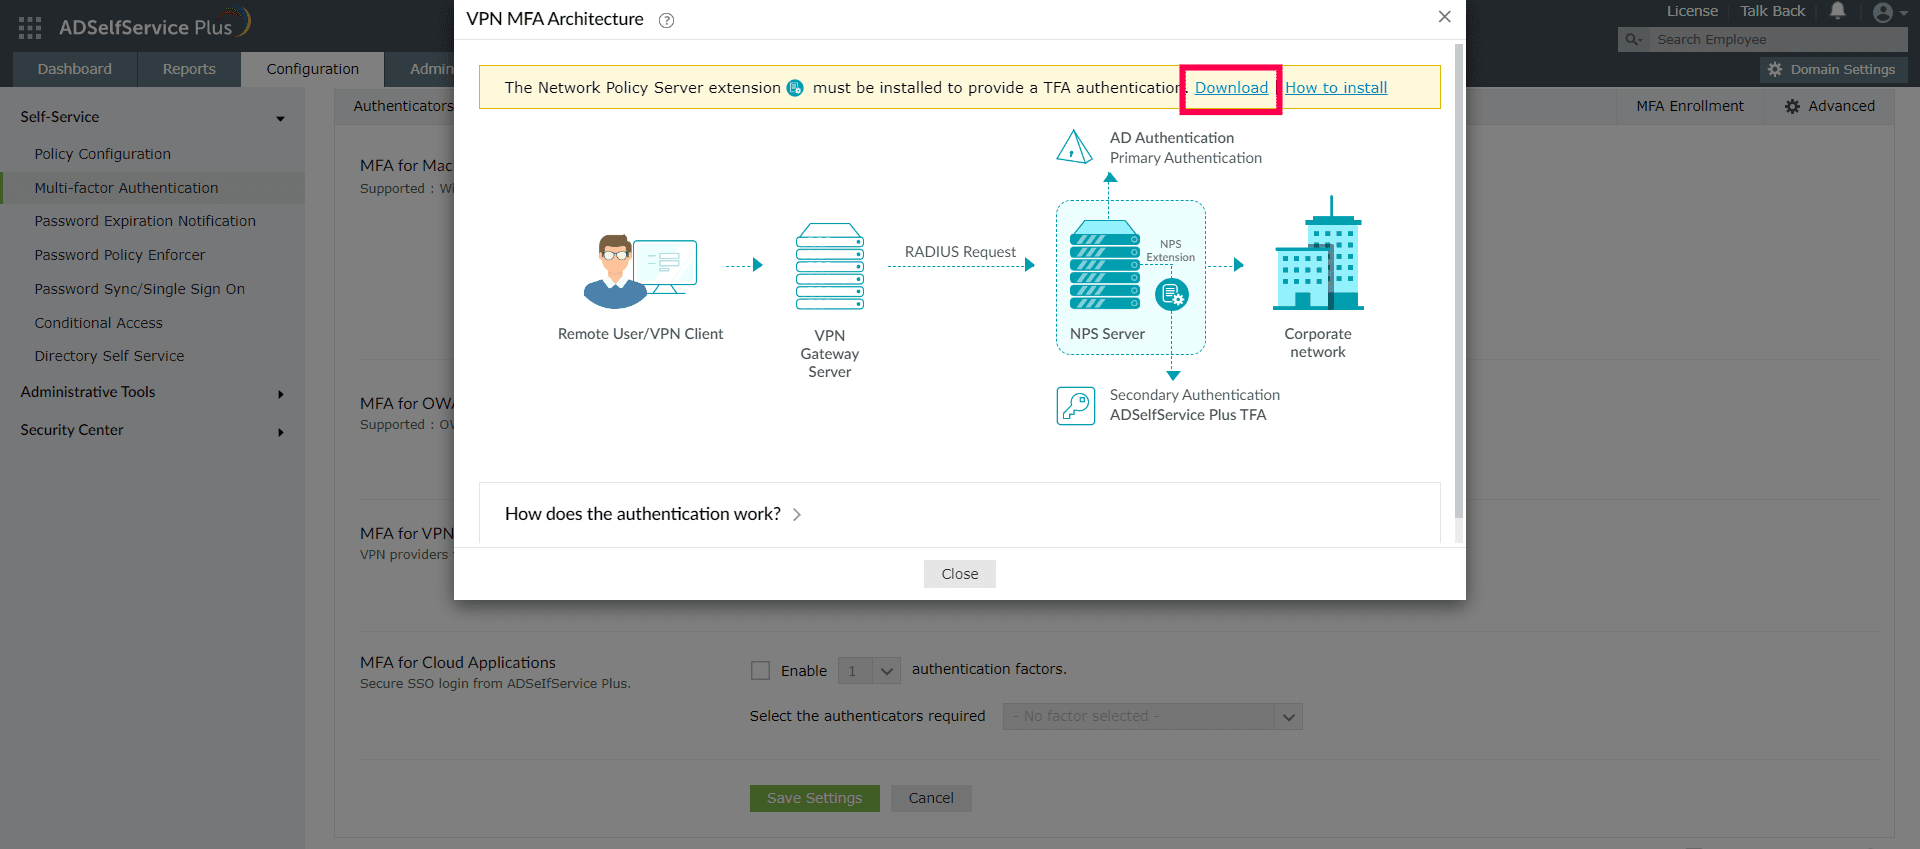This screenshot has height=849, width=1920.
Task: Click the Secondary Authentication key icon
Action: click(x=1076, y=406)
